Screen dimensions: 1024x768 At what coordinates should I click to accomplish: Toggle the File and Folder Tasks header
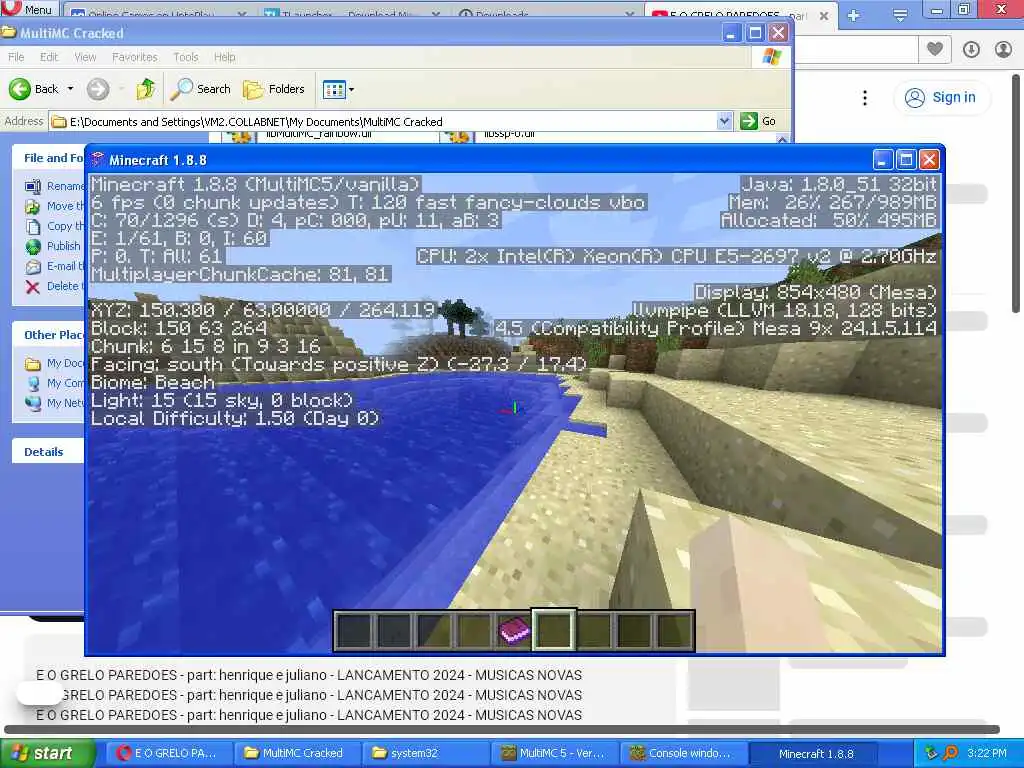coord(48,158)
